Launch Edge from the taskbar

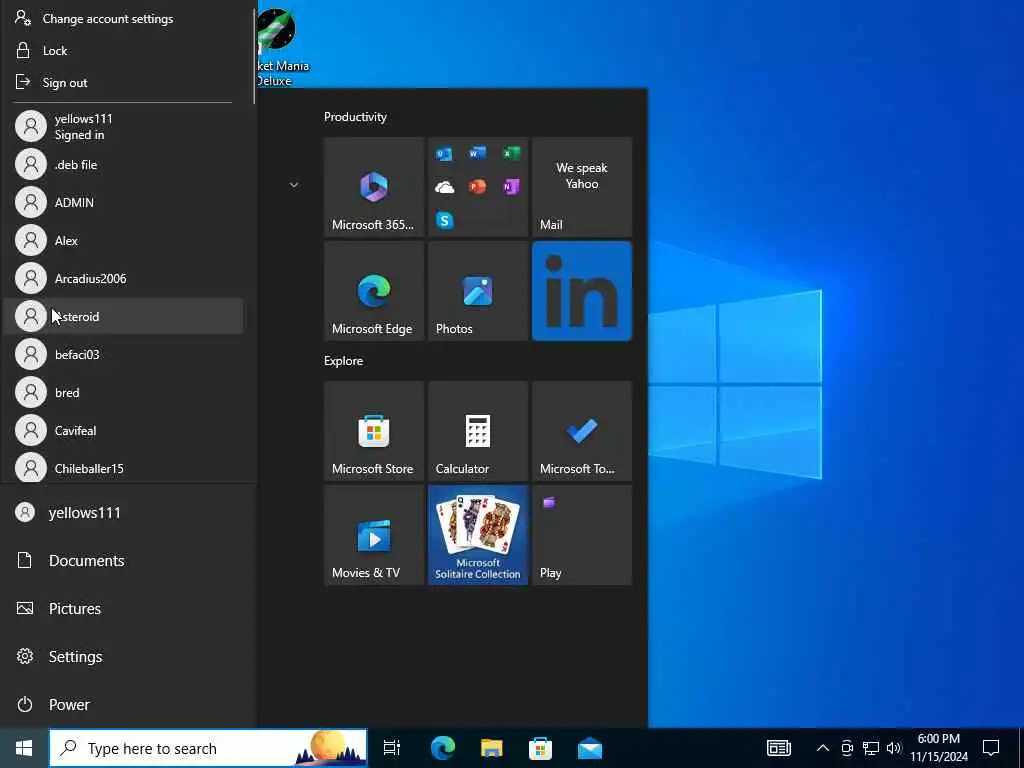point(443,748)
